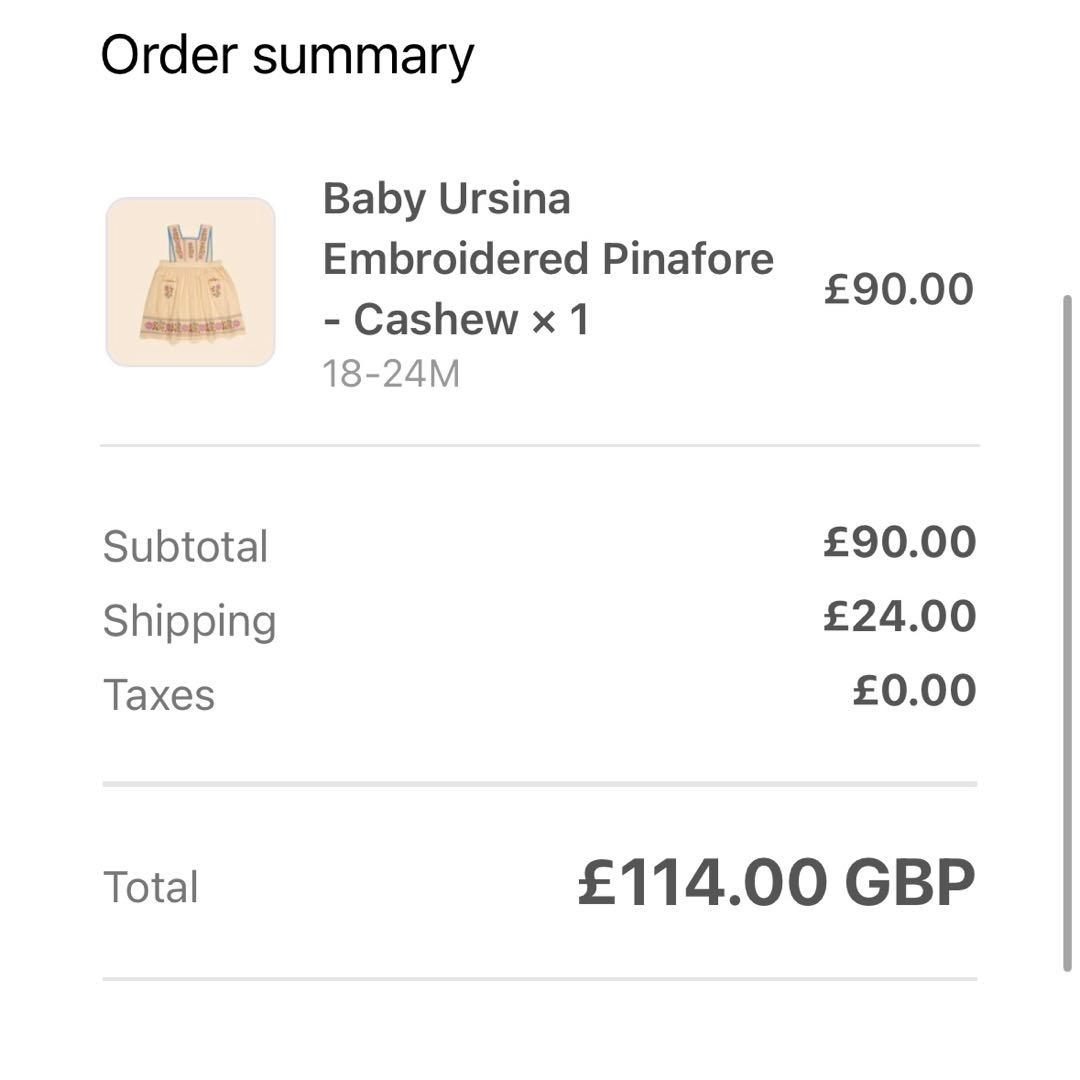Click the GBP currency code
This screenshot has width=1080, height=1080.
909,883
